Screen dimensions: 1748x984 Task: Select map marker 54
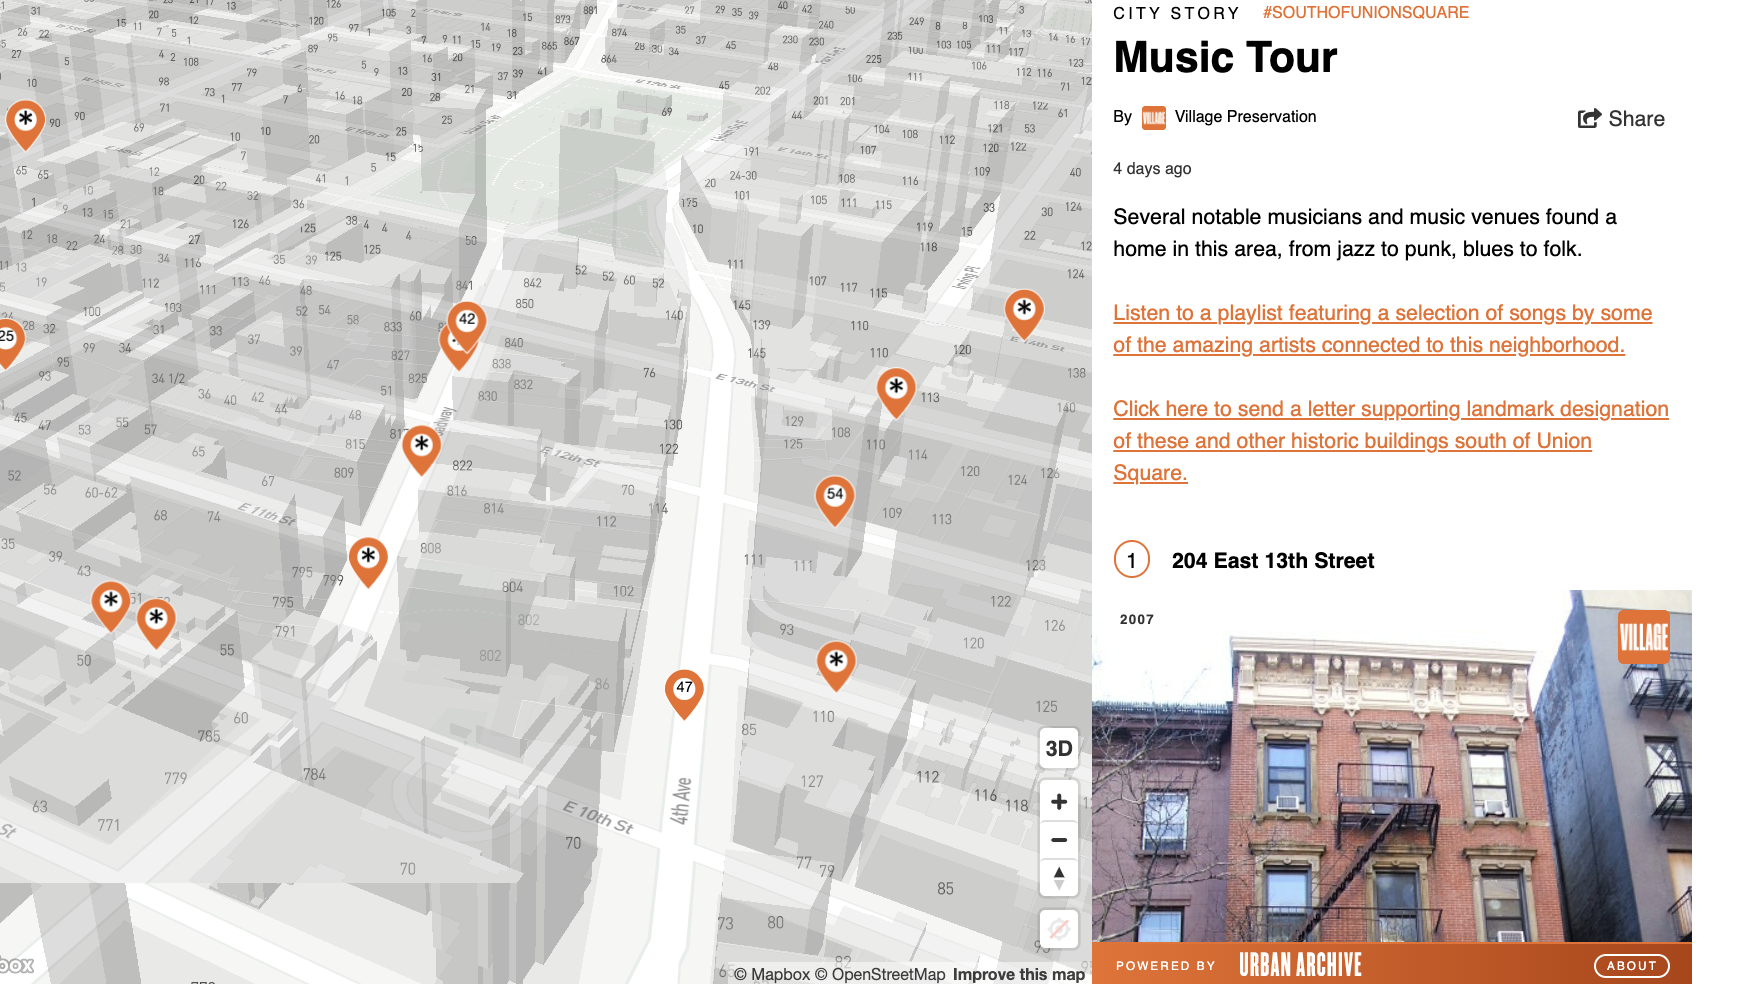pos(835,494)
